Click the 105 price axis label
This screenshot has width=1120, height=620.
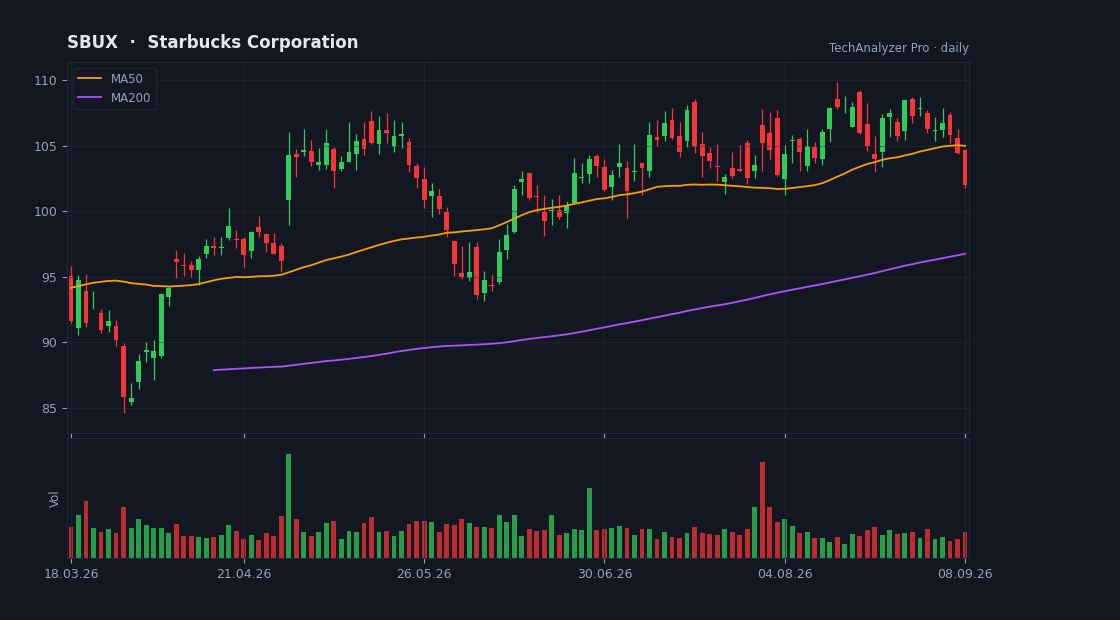tap(45, 146)
